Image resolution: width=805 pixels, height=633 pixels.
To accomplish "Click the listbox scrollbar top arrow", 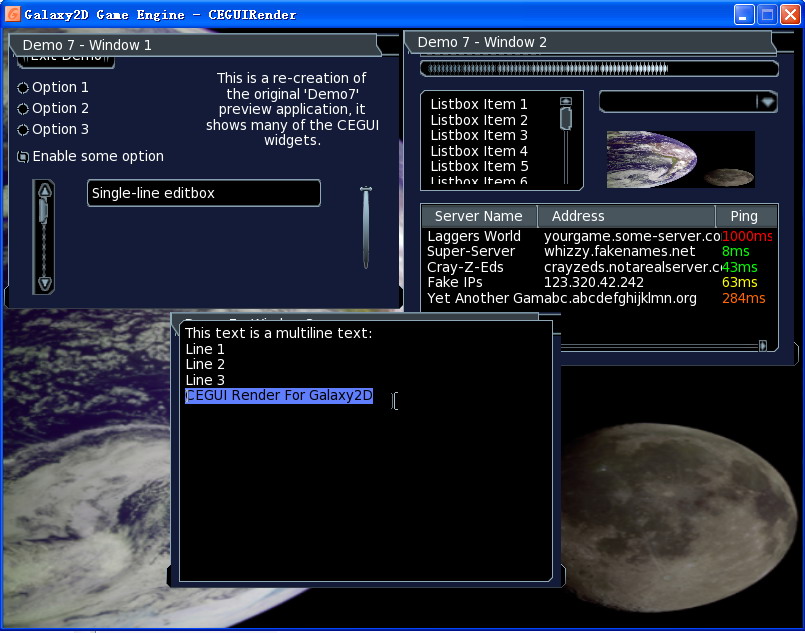I will 565,101.
